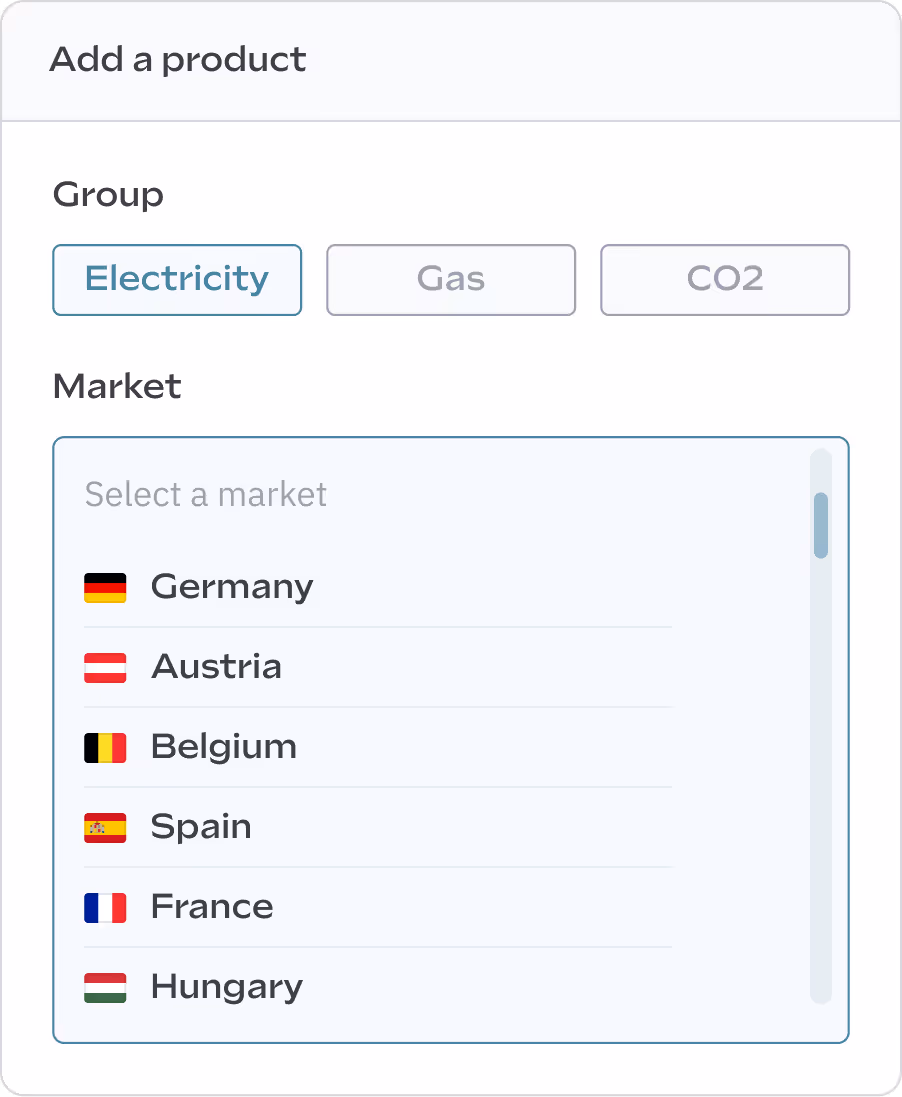The width and height of the screenshot is (902, 1097).
Task: Click the Austria flag icon
Action: 105,667
